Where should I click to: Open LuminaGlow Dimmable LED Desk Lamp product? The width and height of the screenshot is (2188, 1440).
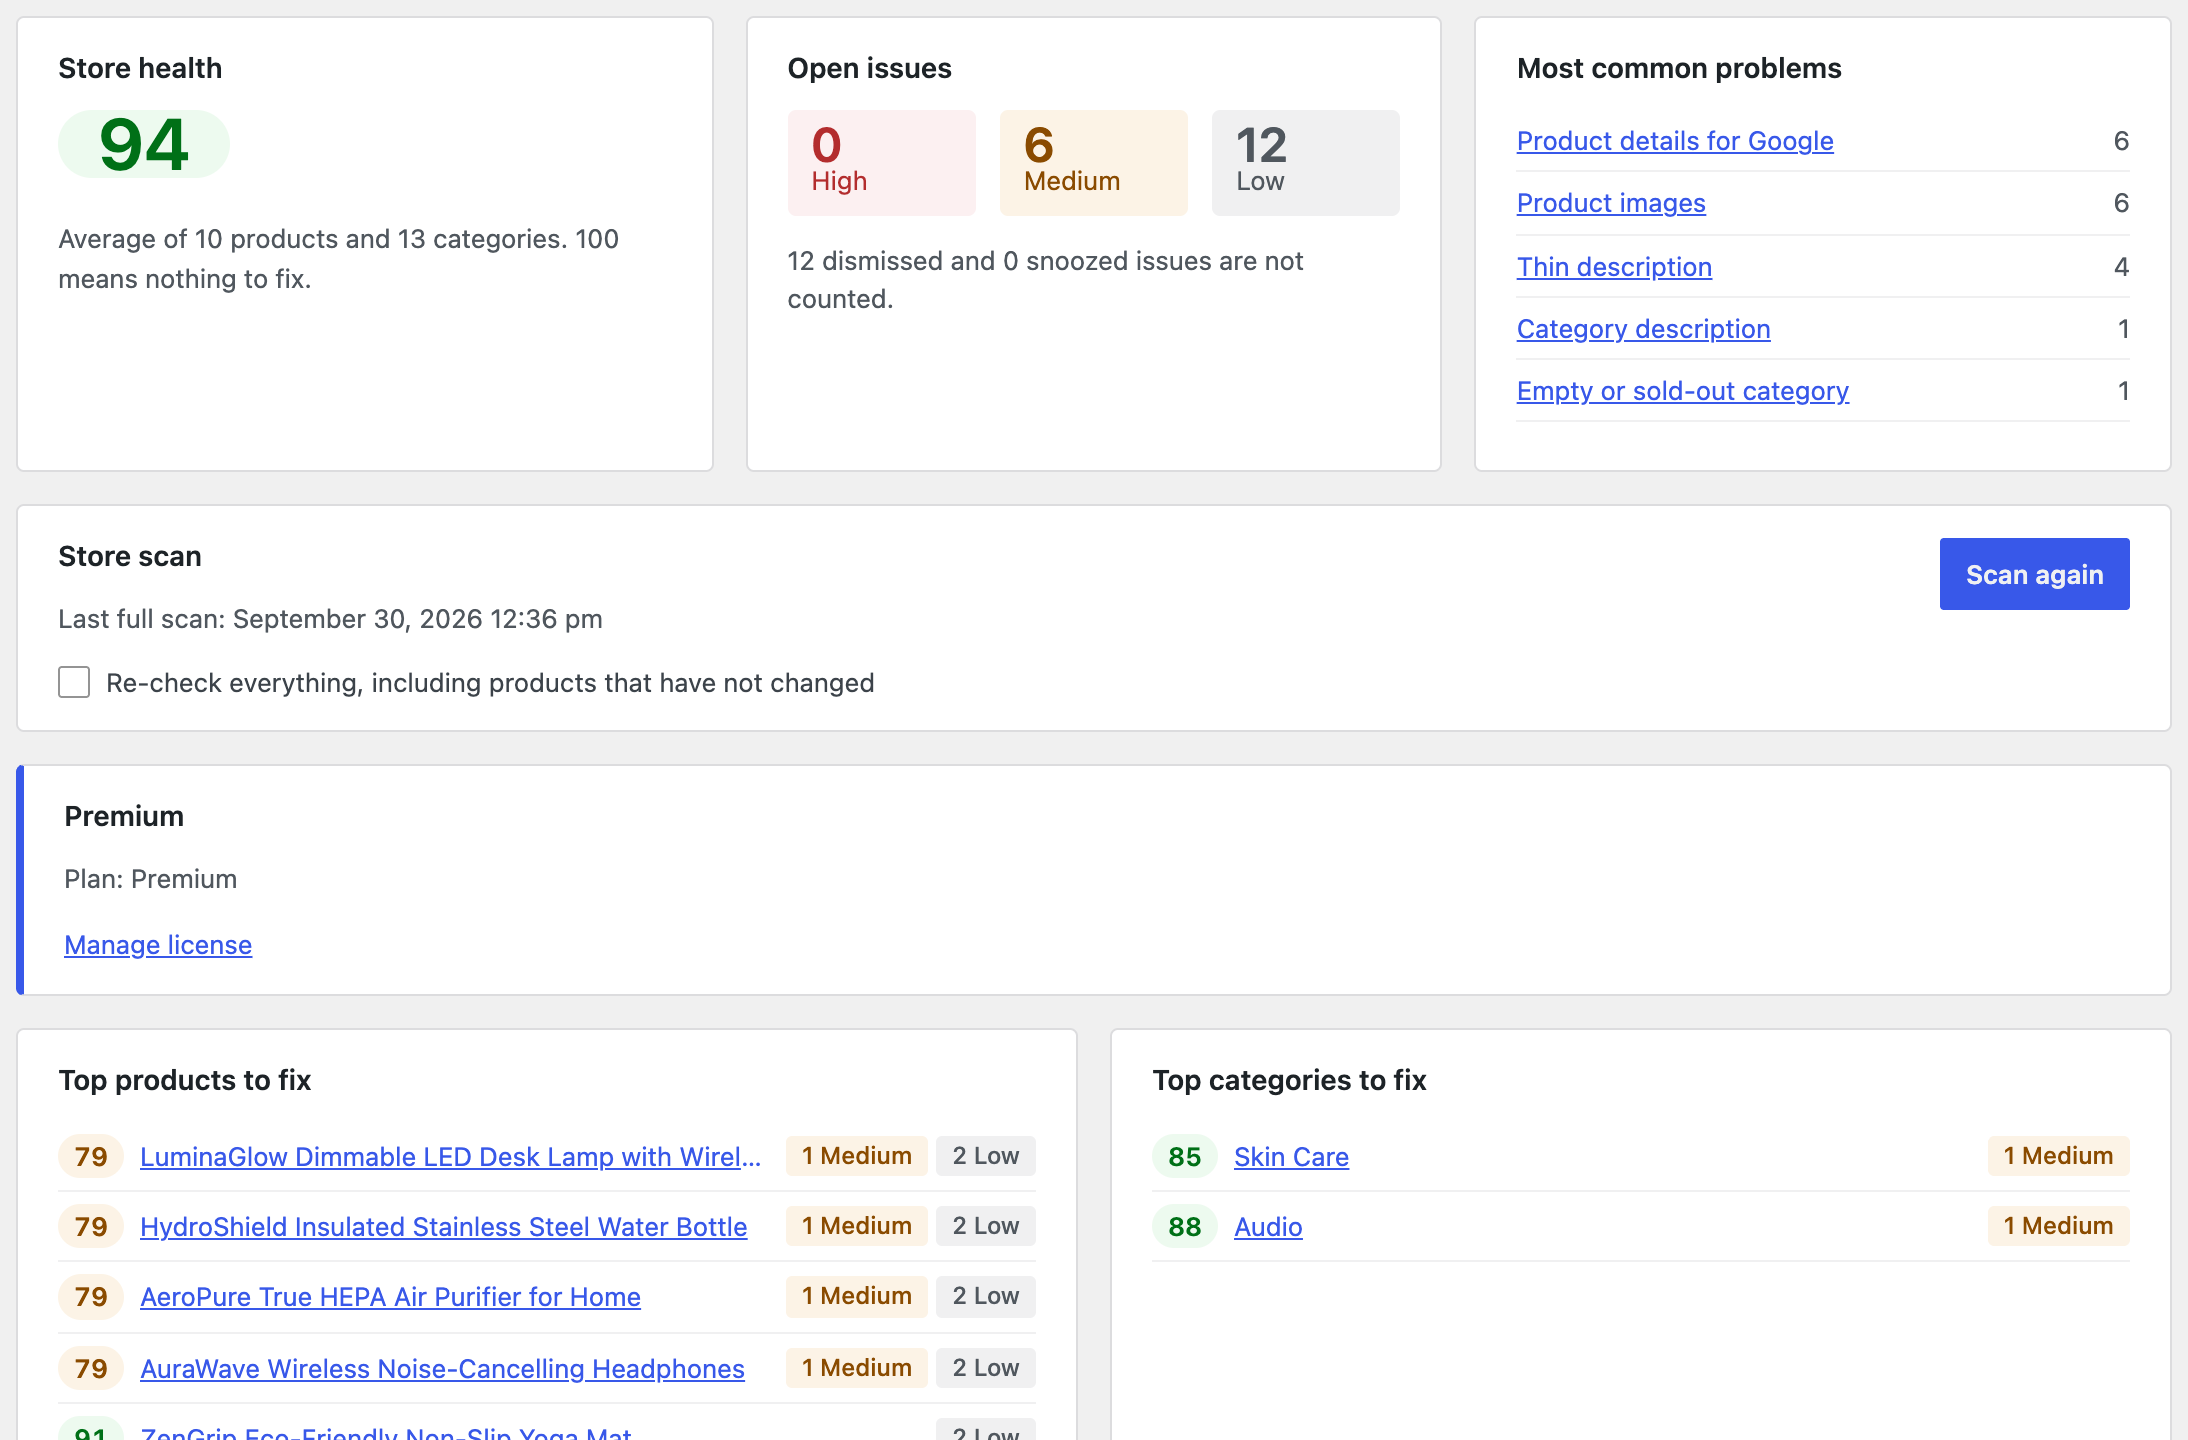[450, 1157]
